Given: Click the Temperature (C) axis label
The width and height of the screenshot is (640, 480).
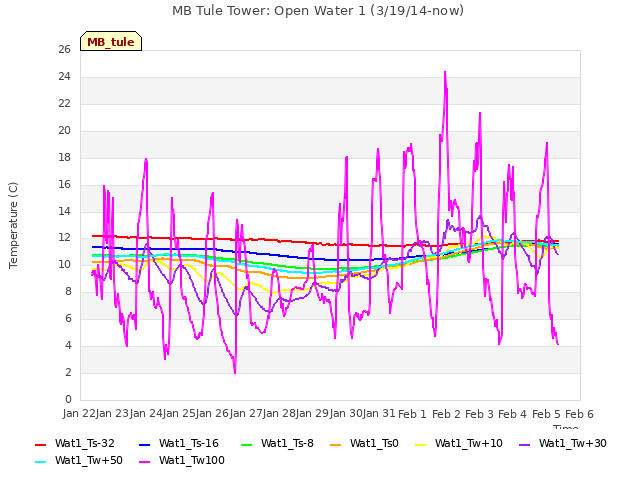Looking at the screenshot, I should click(13, 225).
